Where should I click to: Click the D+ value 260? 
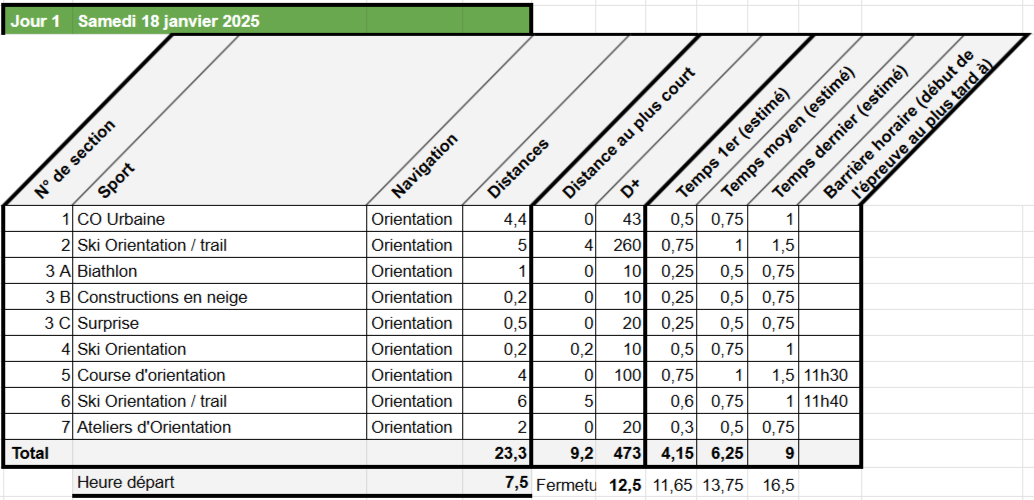pos(625,245)
